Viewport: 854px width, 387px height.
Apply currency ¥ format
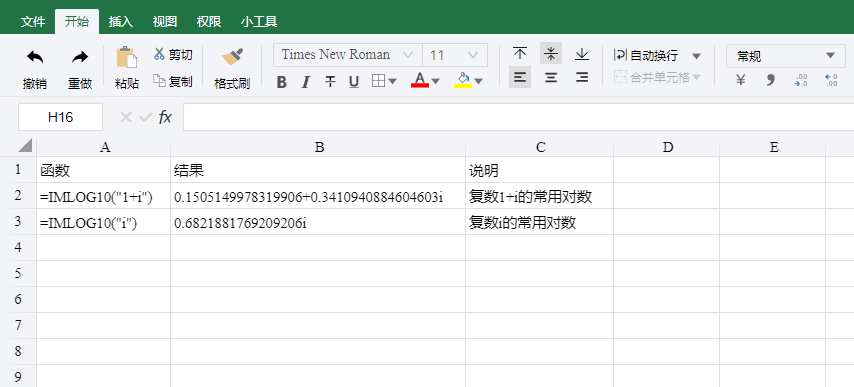coord(740,81)
